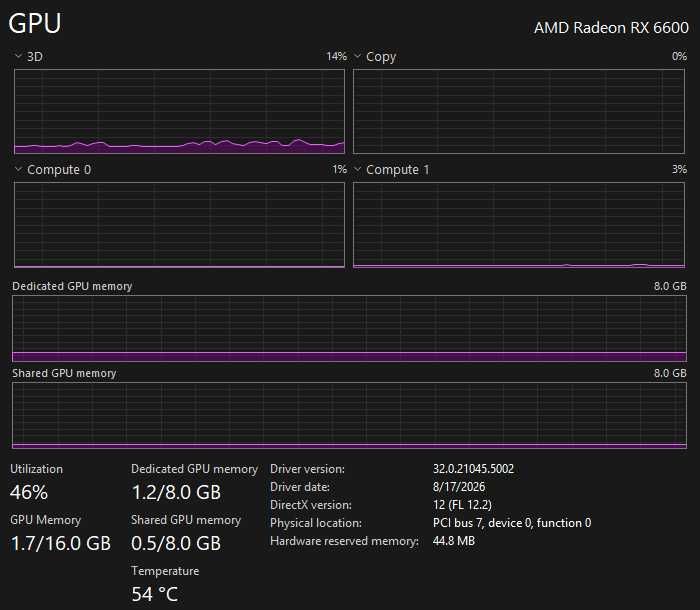Click the Hardware reserved memory label
The height and width of the screenshot is (610, 700).
345,541
